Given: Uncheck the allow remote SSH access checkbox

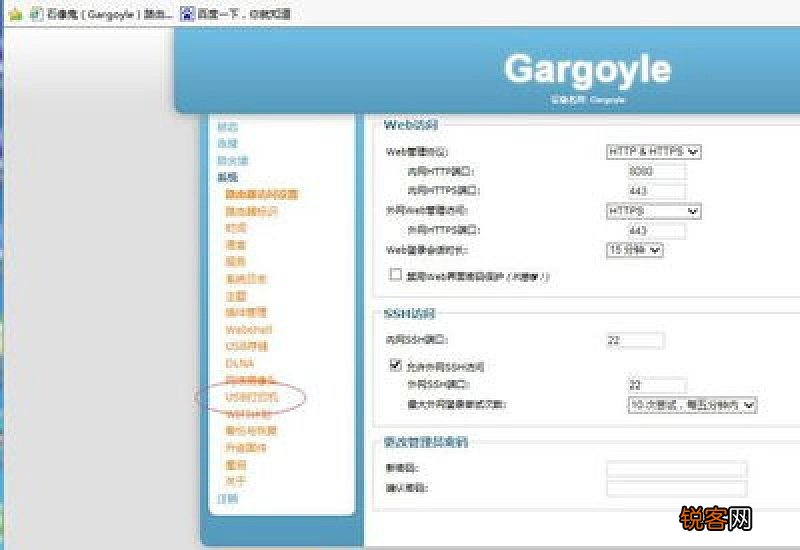Looking at the screenshot, I should click(x=395, y=365).
